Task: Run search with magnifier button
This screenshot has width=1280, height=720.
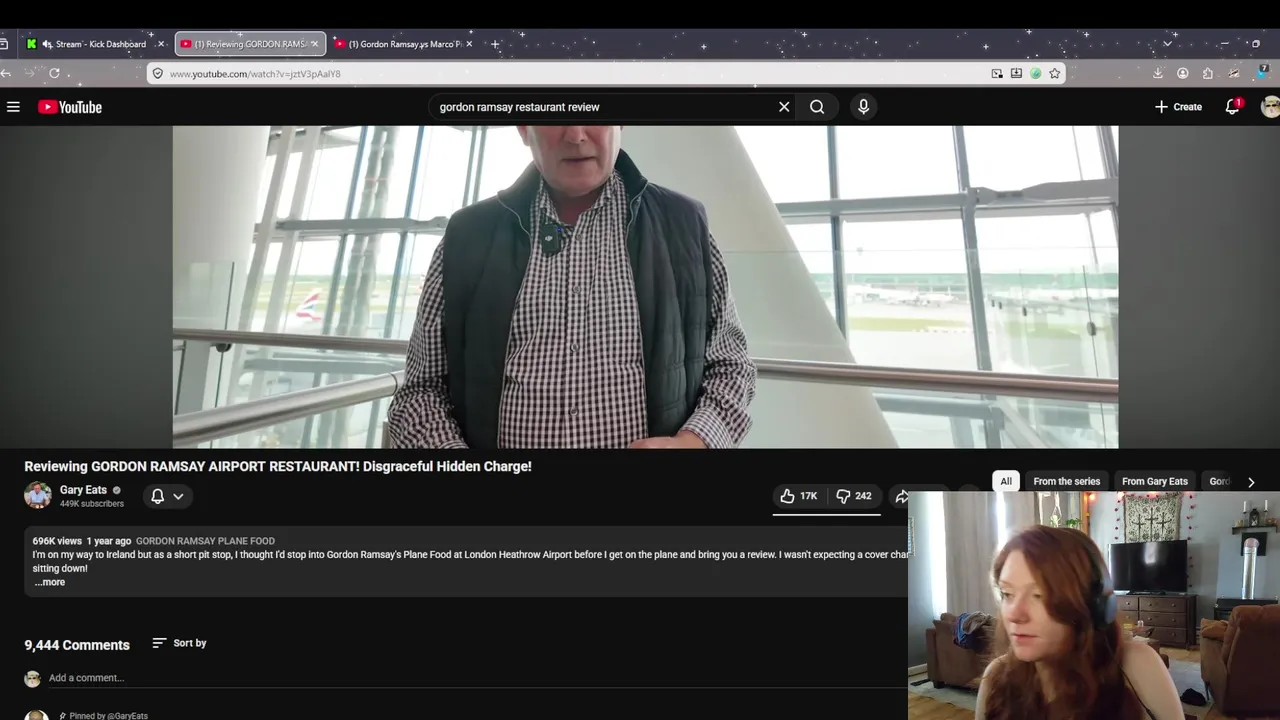Action: pos(817,107)
